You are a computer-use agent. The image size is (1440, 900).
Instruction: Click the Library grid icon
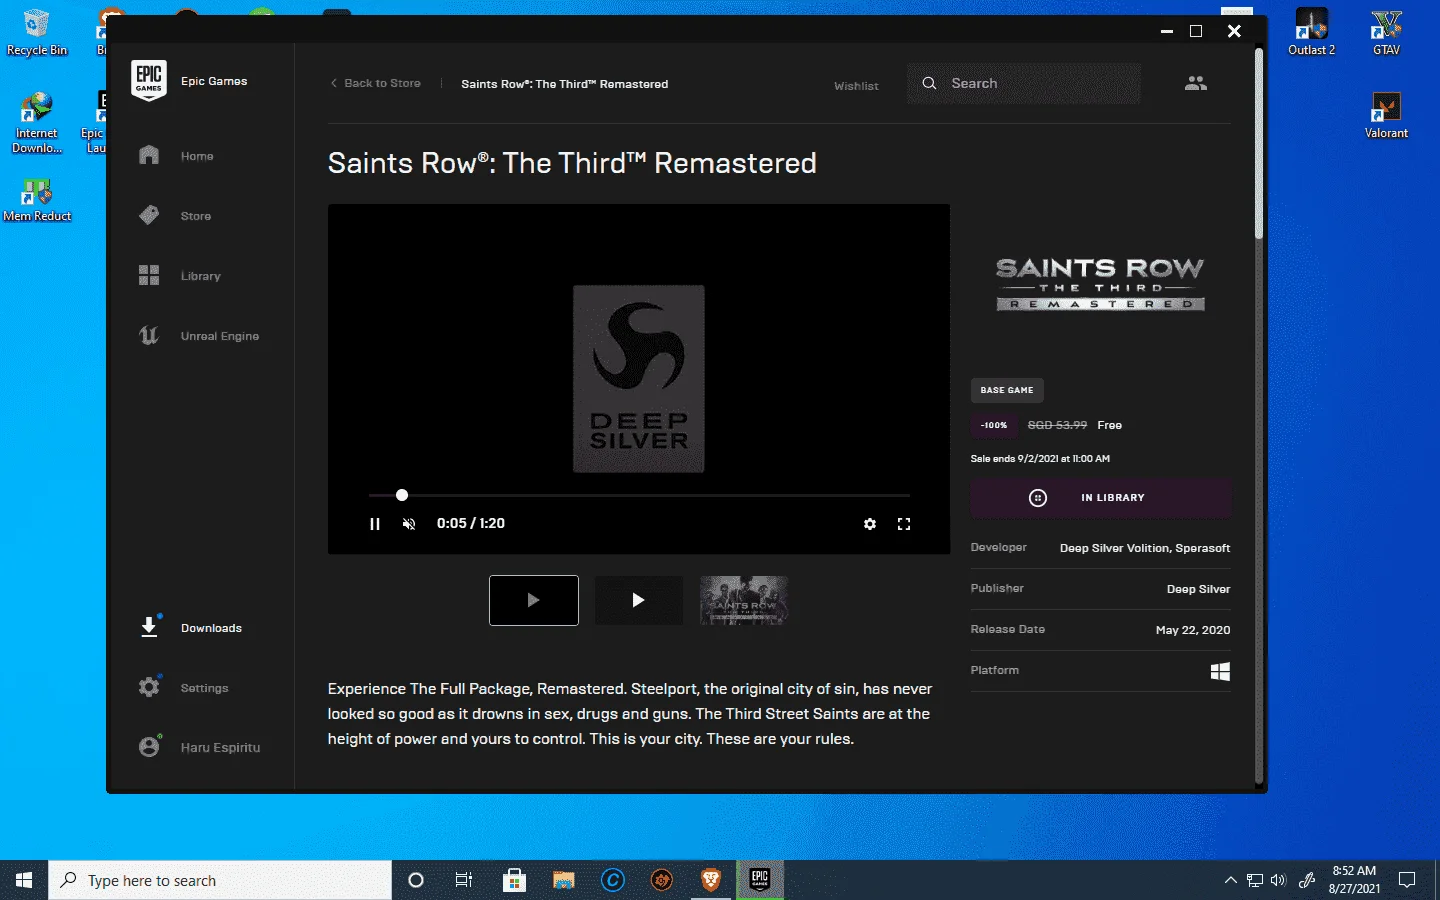coord(149,276)
